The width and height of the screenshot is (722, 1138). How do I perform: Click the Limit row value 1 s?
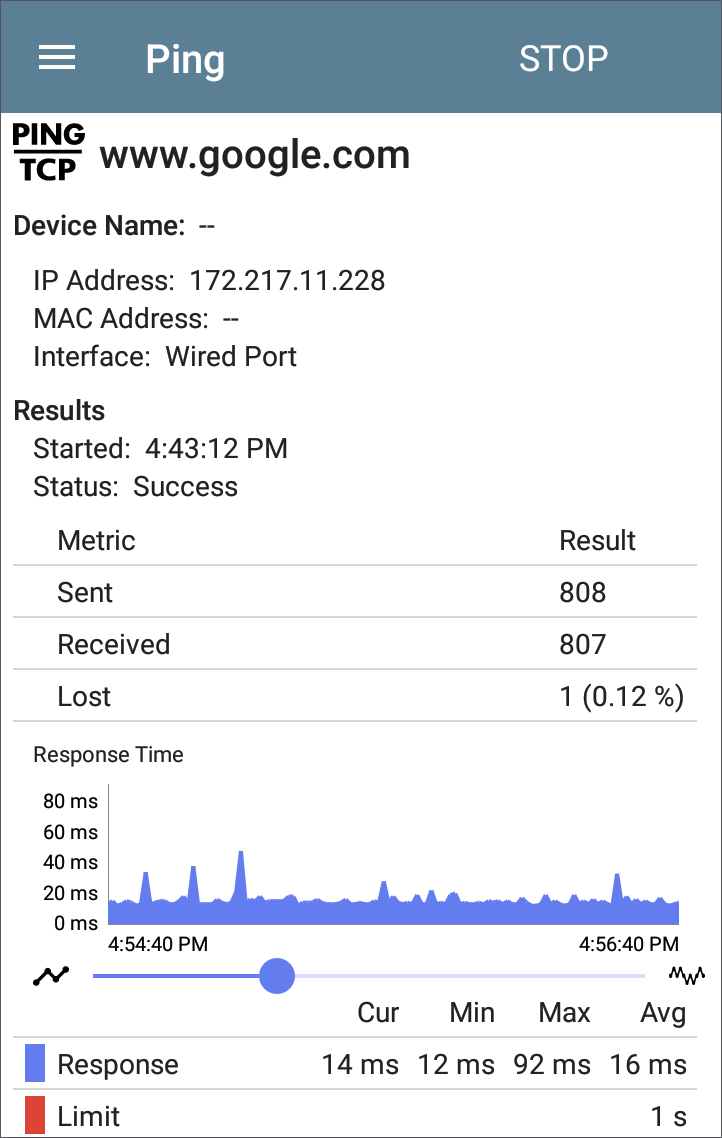(x=668, y=1117)
